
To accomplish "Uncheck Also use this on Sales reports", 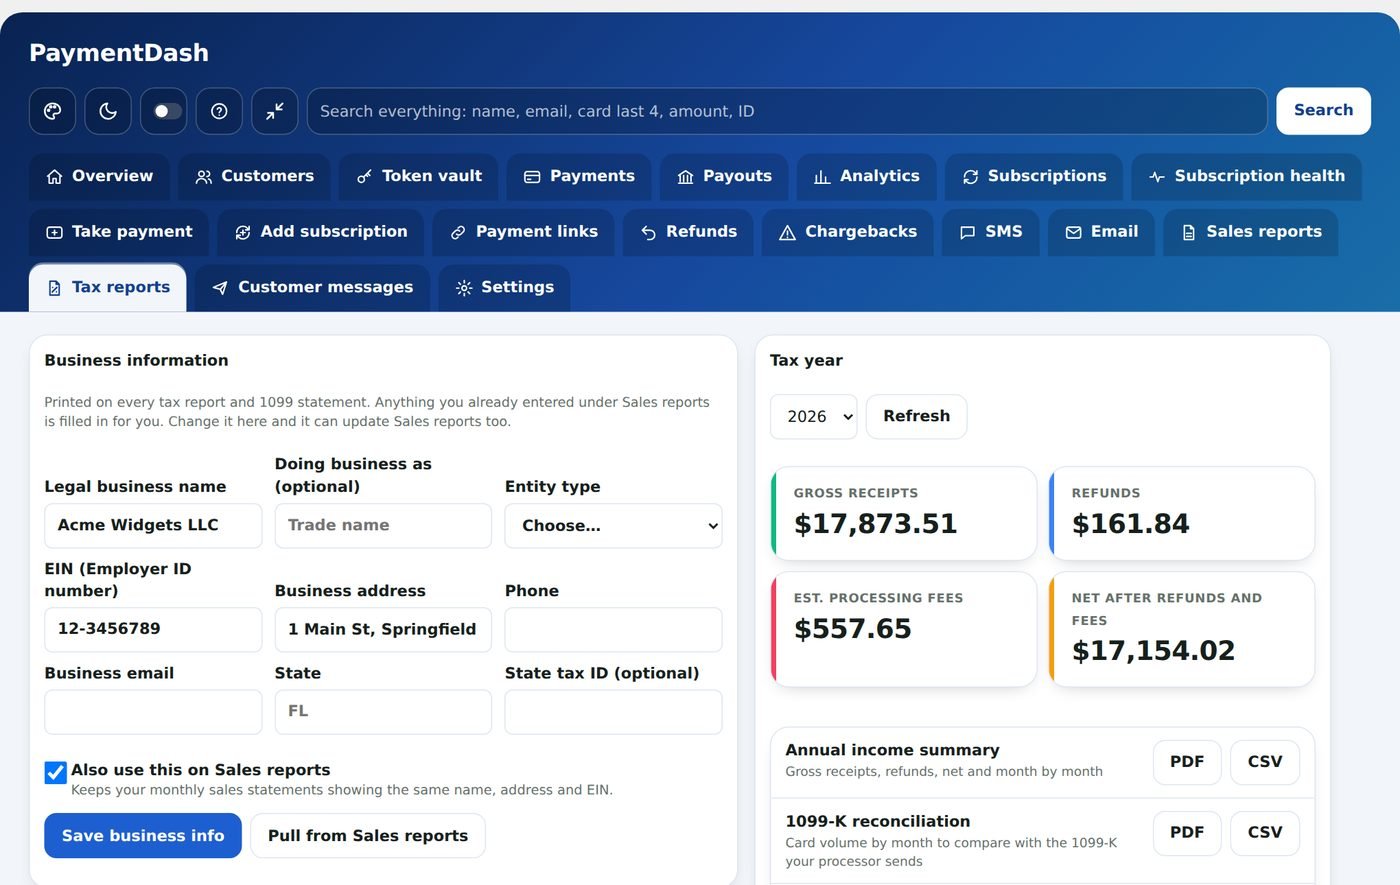I will [x=56, y=772].
